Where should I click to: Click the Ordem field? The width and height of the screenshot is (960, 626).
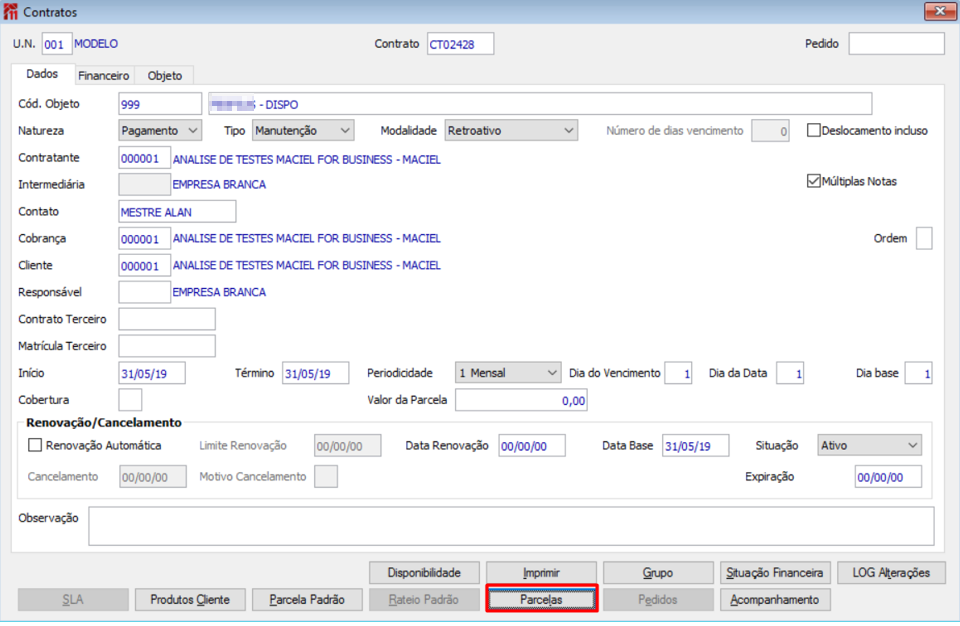click(x=924, y=238)
